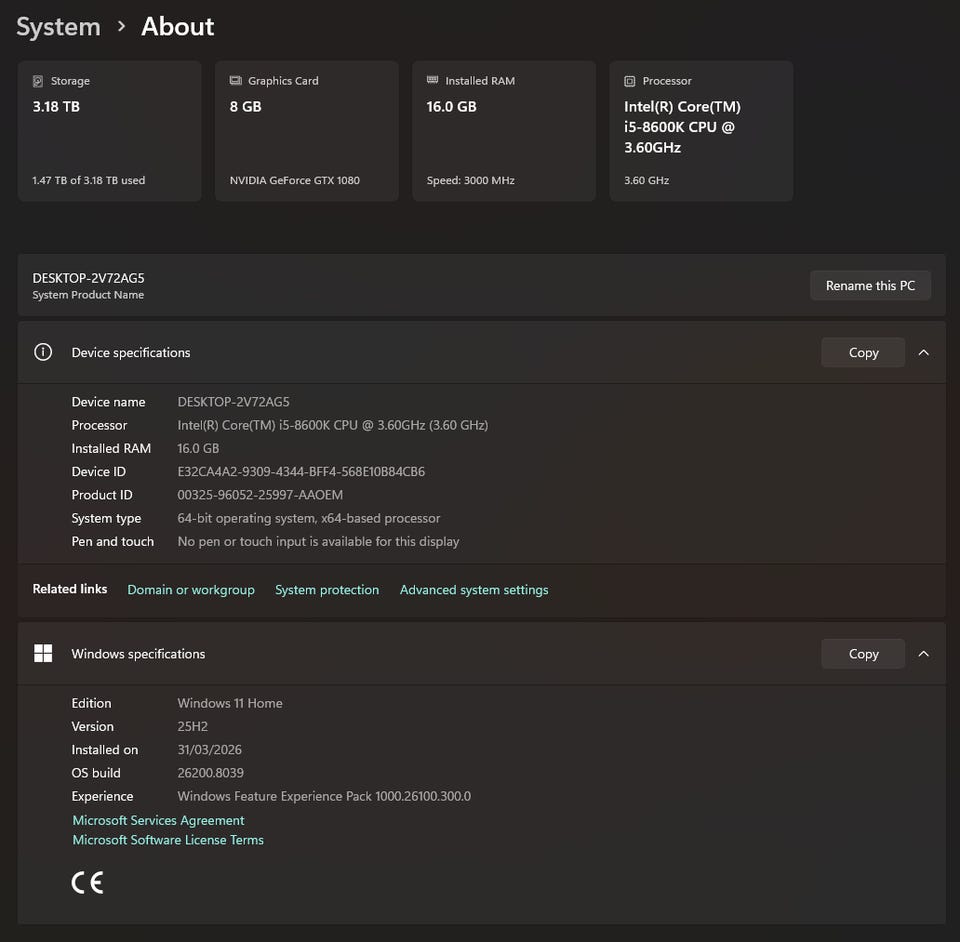Click the Installed RAM chip icon
960x942 pixels.
[432, 80]
